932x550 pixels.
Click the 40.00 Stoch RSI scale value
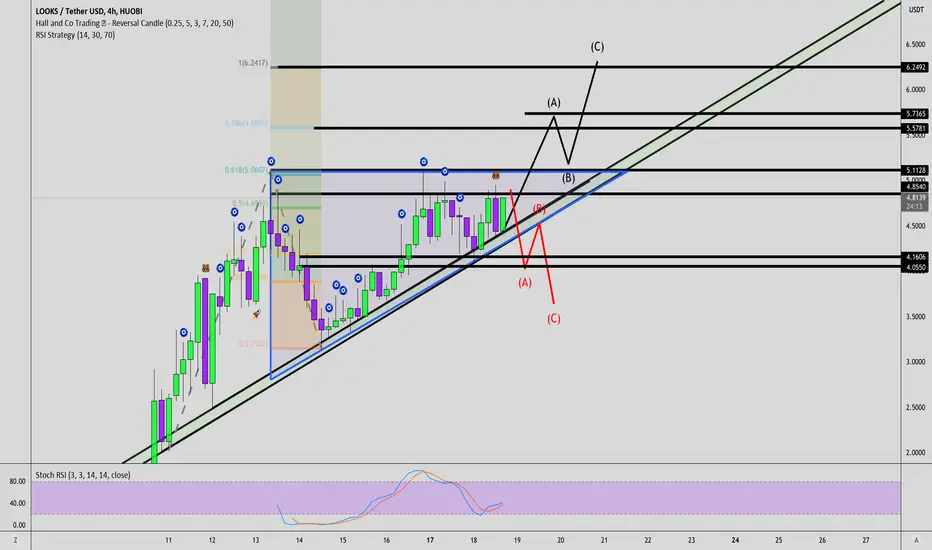click(17, 503)
